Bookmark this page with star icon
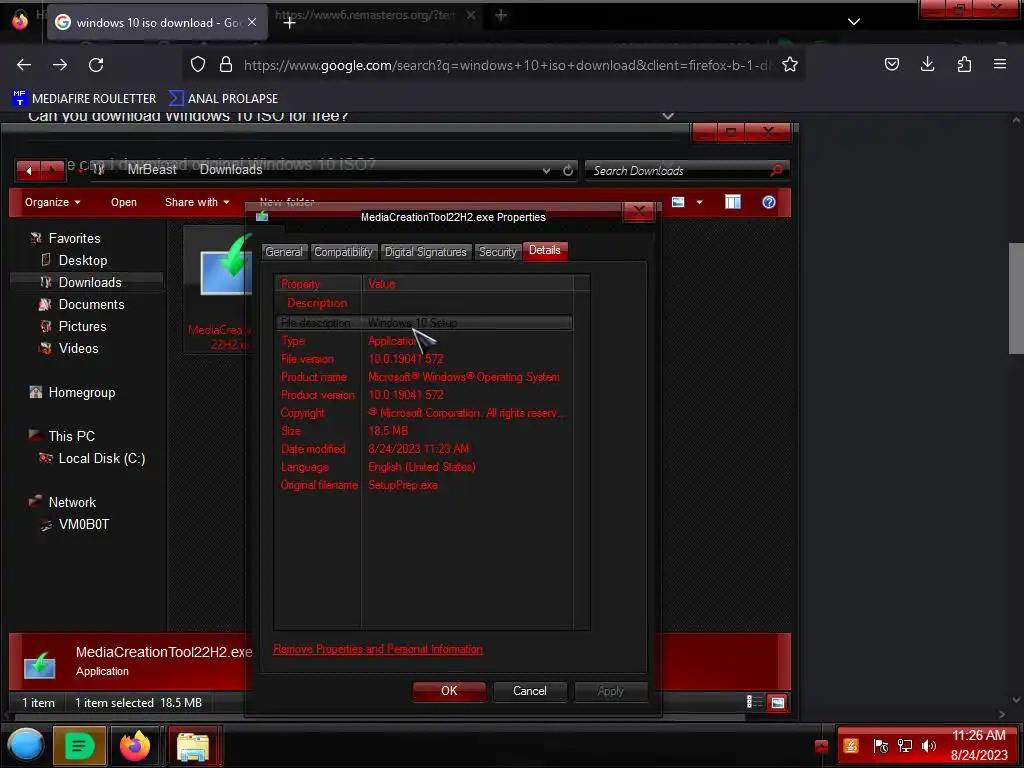The width and height of the screenshot is (1024, 768). click(790, 64)
